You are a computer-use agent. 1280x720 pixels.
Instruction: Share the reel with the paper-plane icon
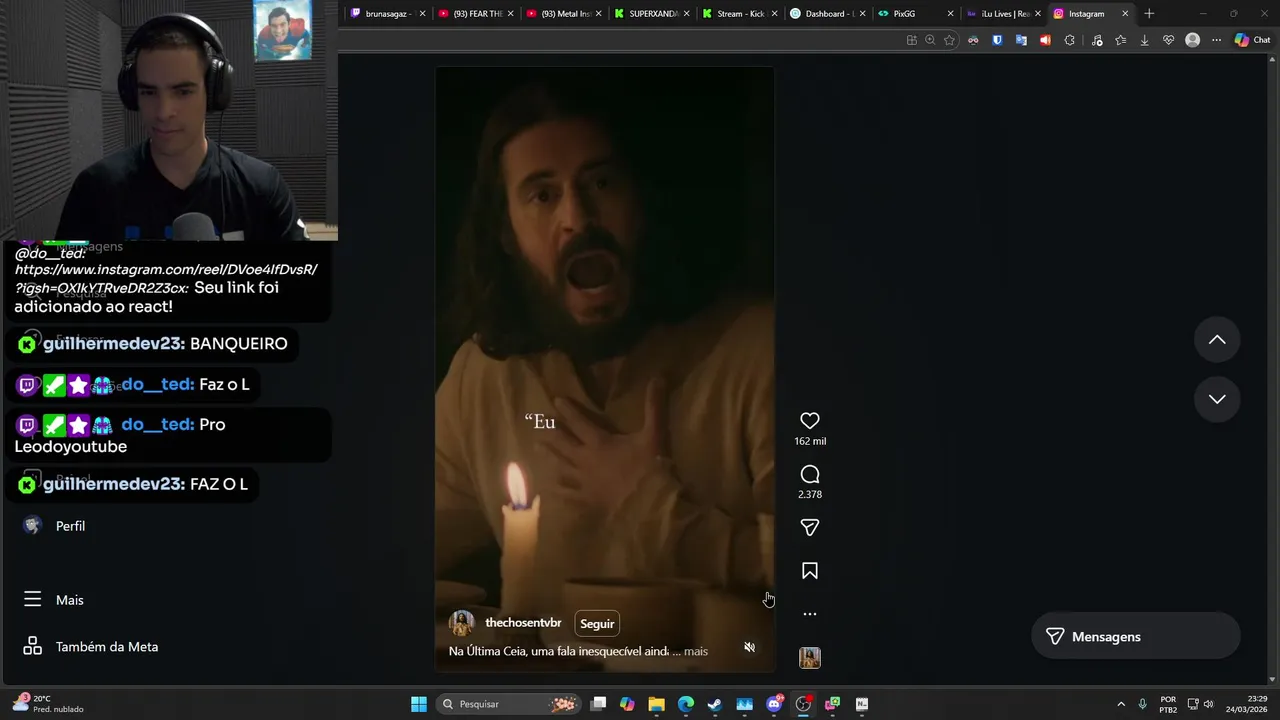(810, 527)
